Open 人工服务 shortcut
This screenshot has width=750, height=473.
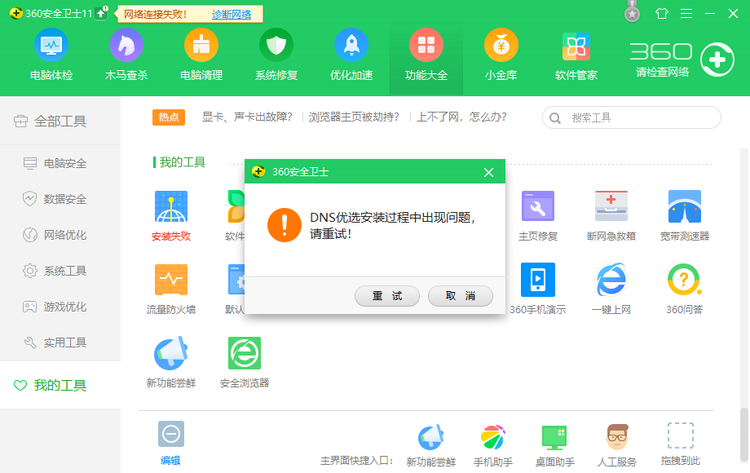point(617,444)
